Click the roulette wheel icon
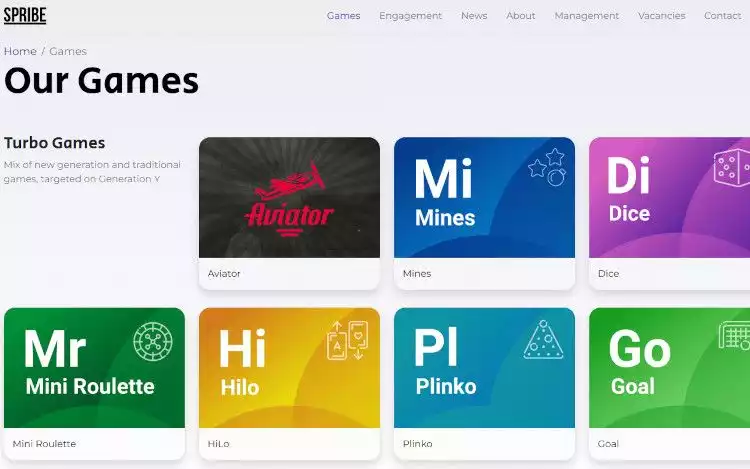Image resolution: width=750 pixels, height=469 pixels. click(x=153, y=341)
